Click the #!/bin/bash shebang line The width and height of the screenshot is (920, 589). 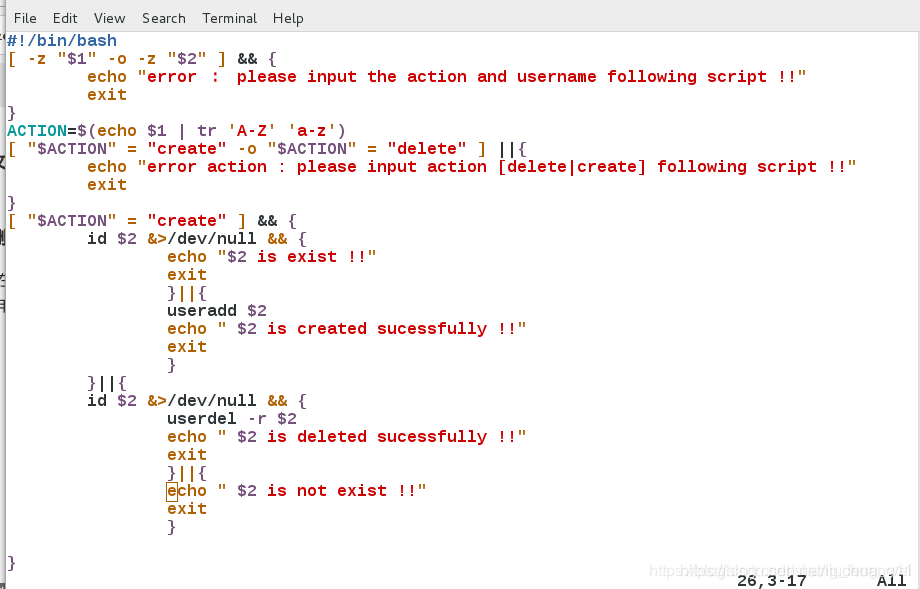(x=62, y=40)
